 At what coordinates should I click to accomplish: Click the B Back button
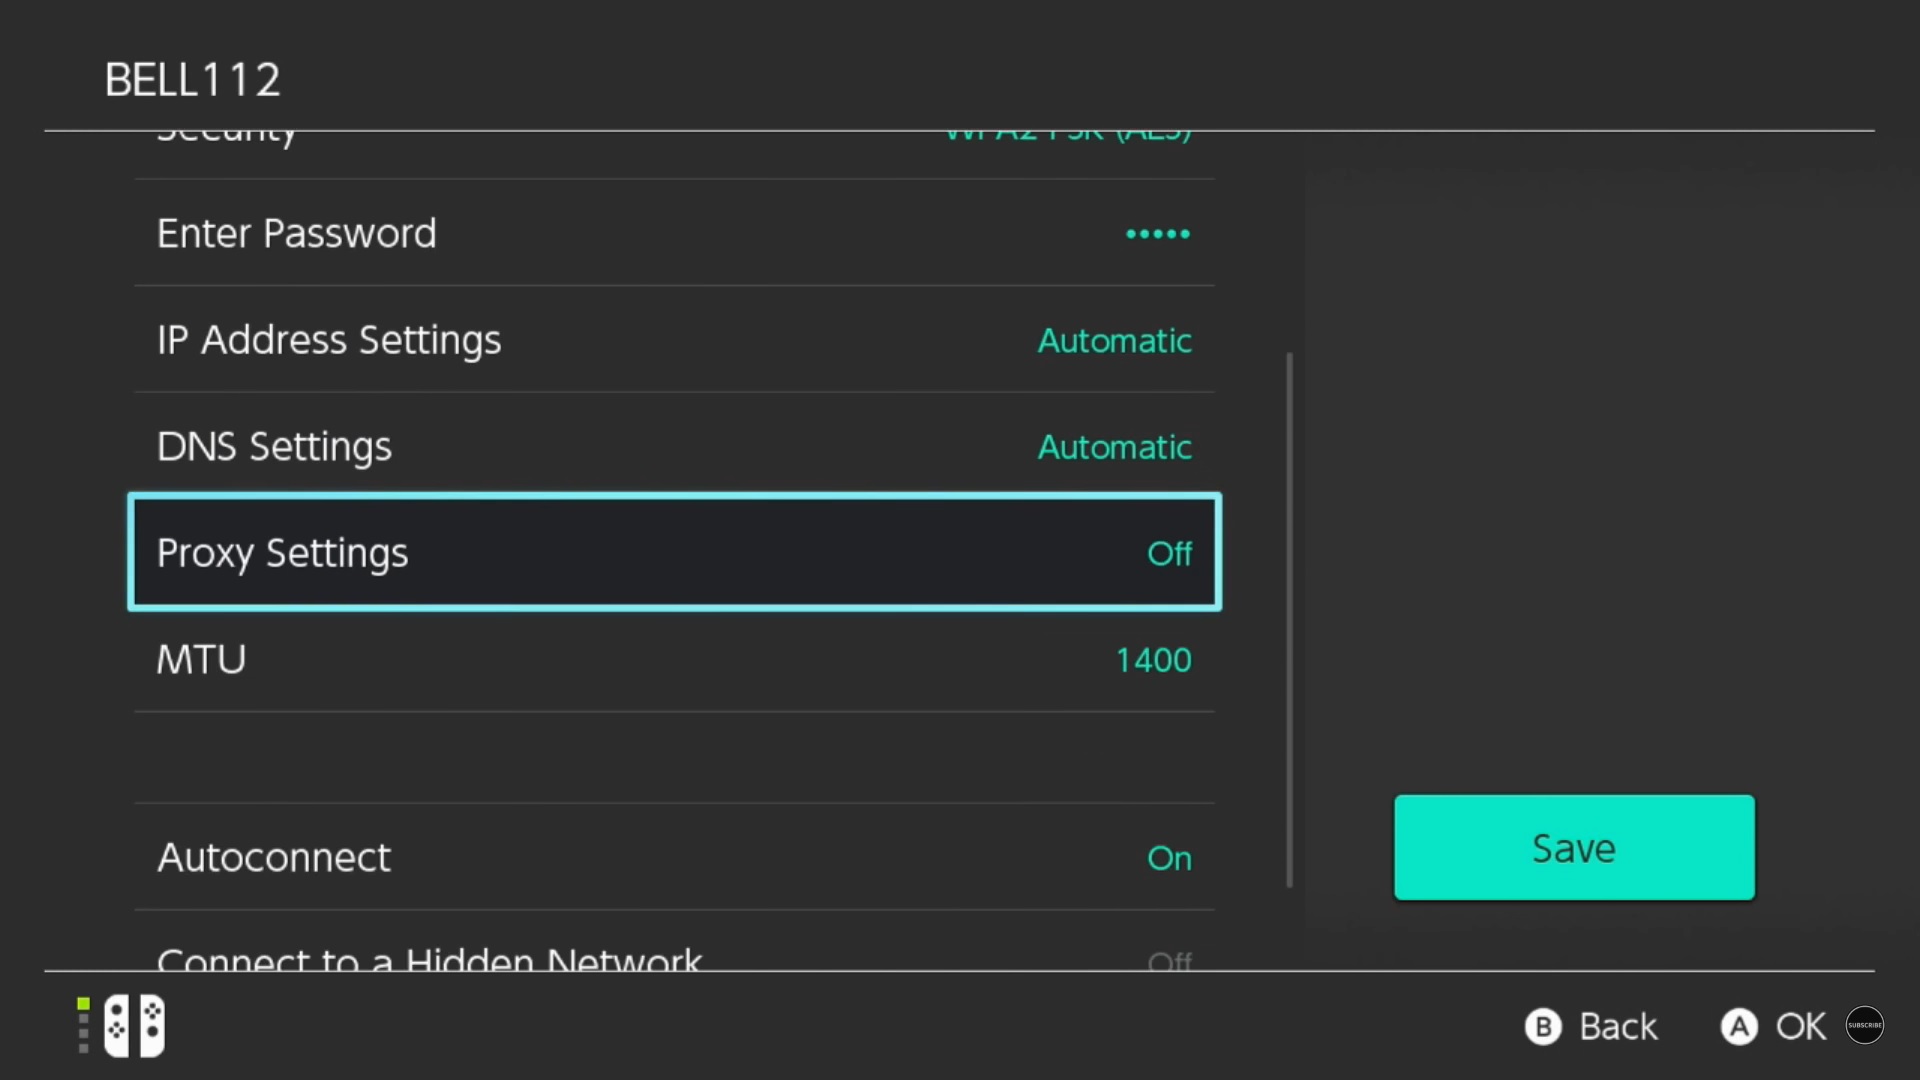click(1590, 1027)
